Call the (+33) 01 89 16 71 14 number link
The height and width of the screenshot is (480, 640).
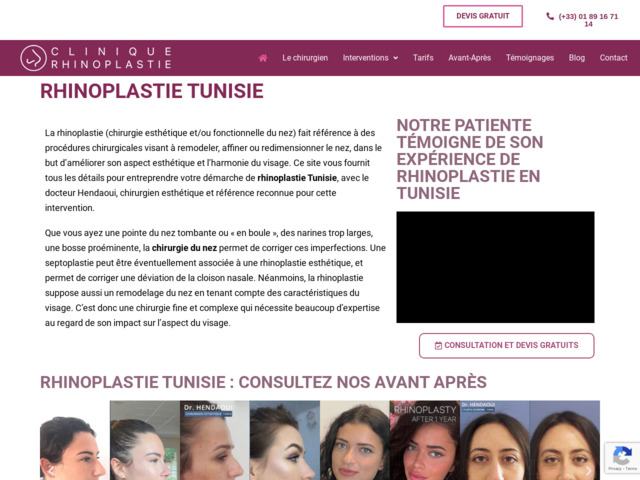pyautogui.click(x=588, y=20)
